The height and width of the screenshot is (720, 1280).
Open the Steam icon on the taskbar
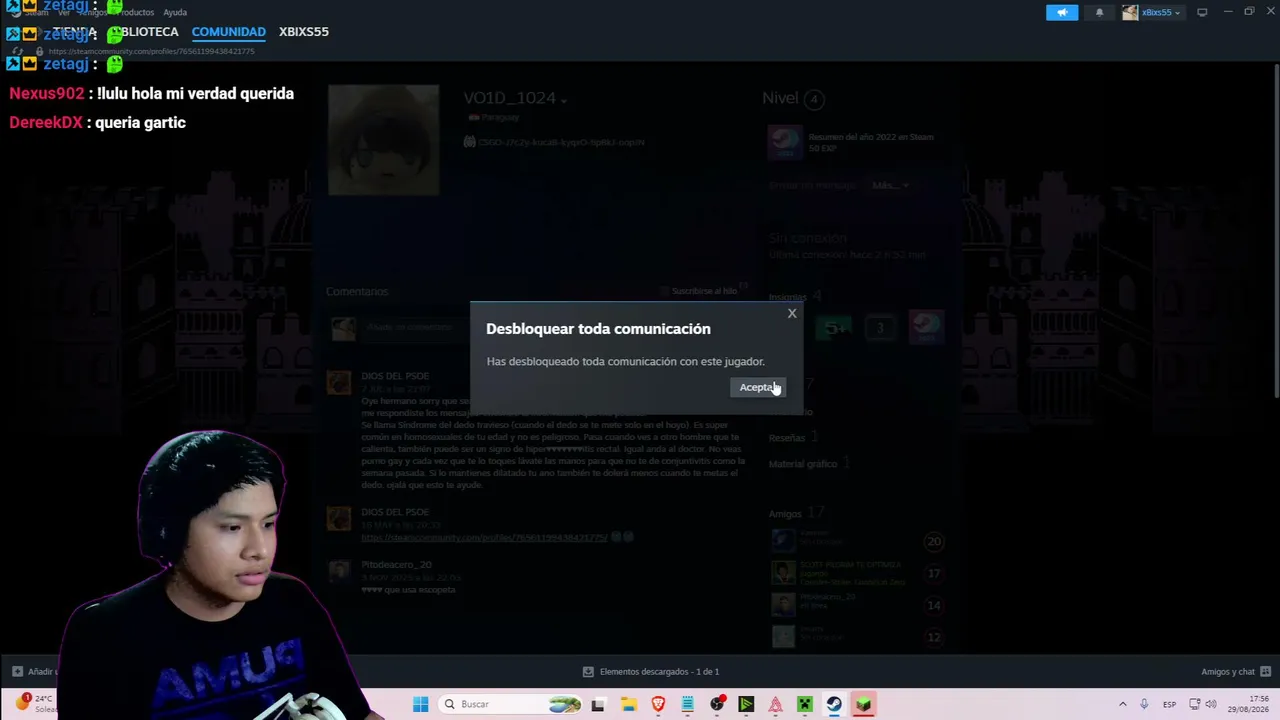(x=834, y=704)
